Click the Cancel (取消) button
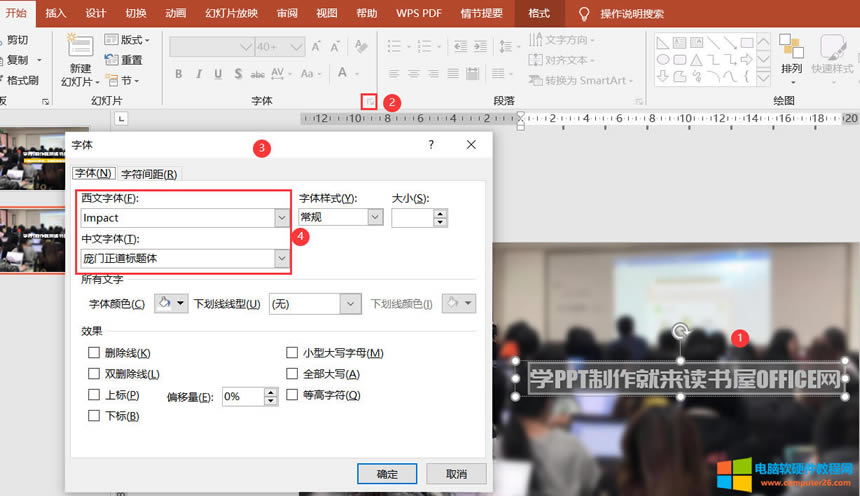Screen dimensions: 860x496 click(455, 474)
